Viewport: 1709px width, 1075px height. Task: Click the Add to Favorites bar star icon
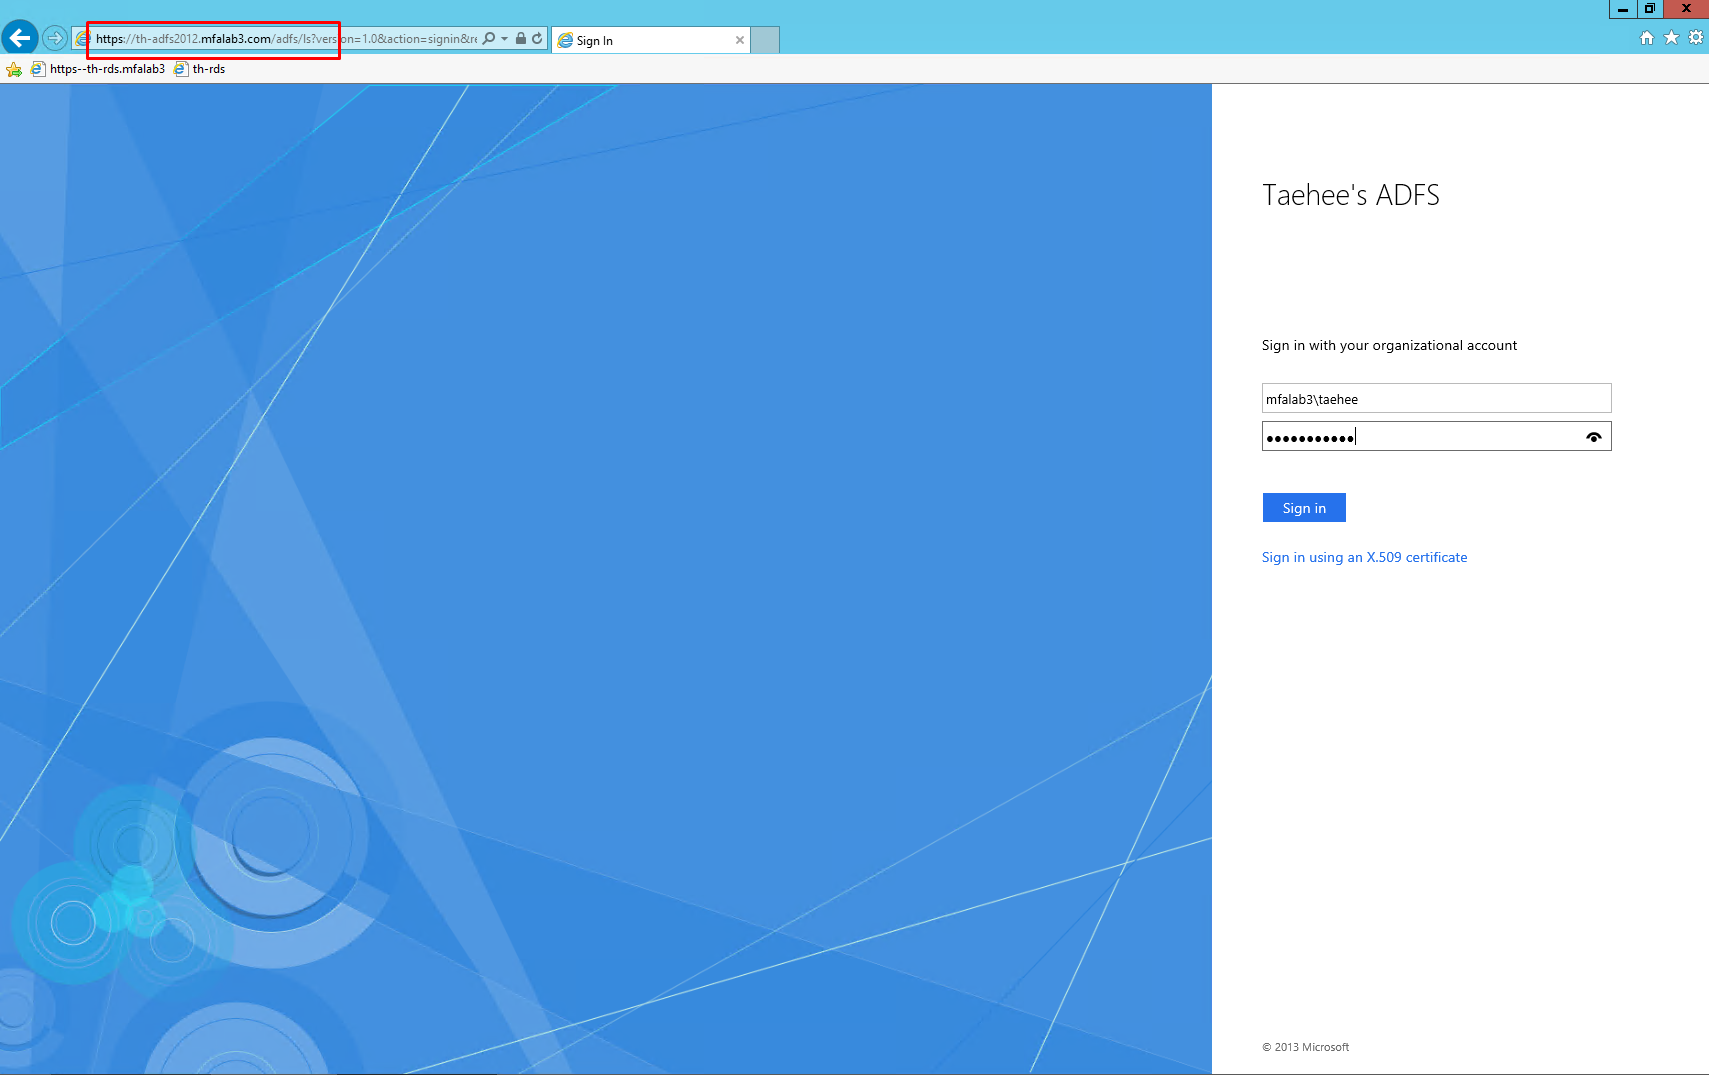(14, 69)
